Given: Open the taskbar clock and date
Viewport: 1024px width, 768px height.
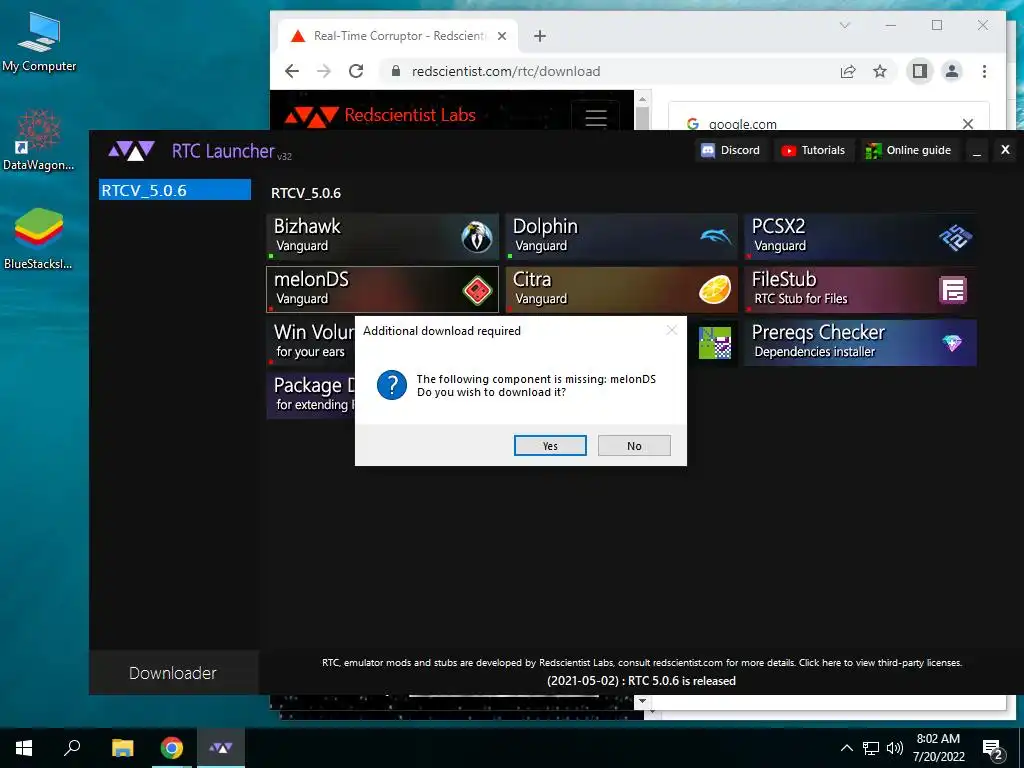Looking at the screenshot, I should [x=938, y=748].
